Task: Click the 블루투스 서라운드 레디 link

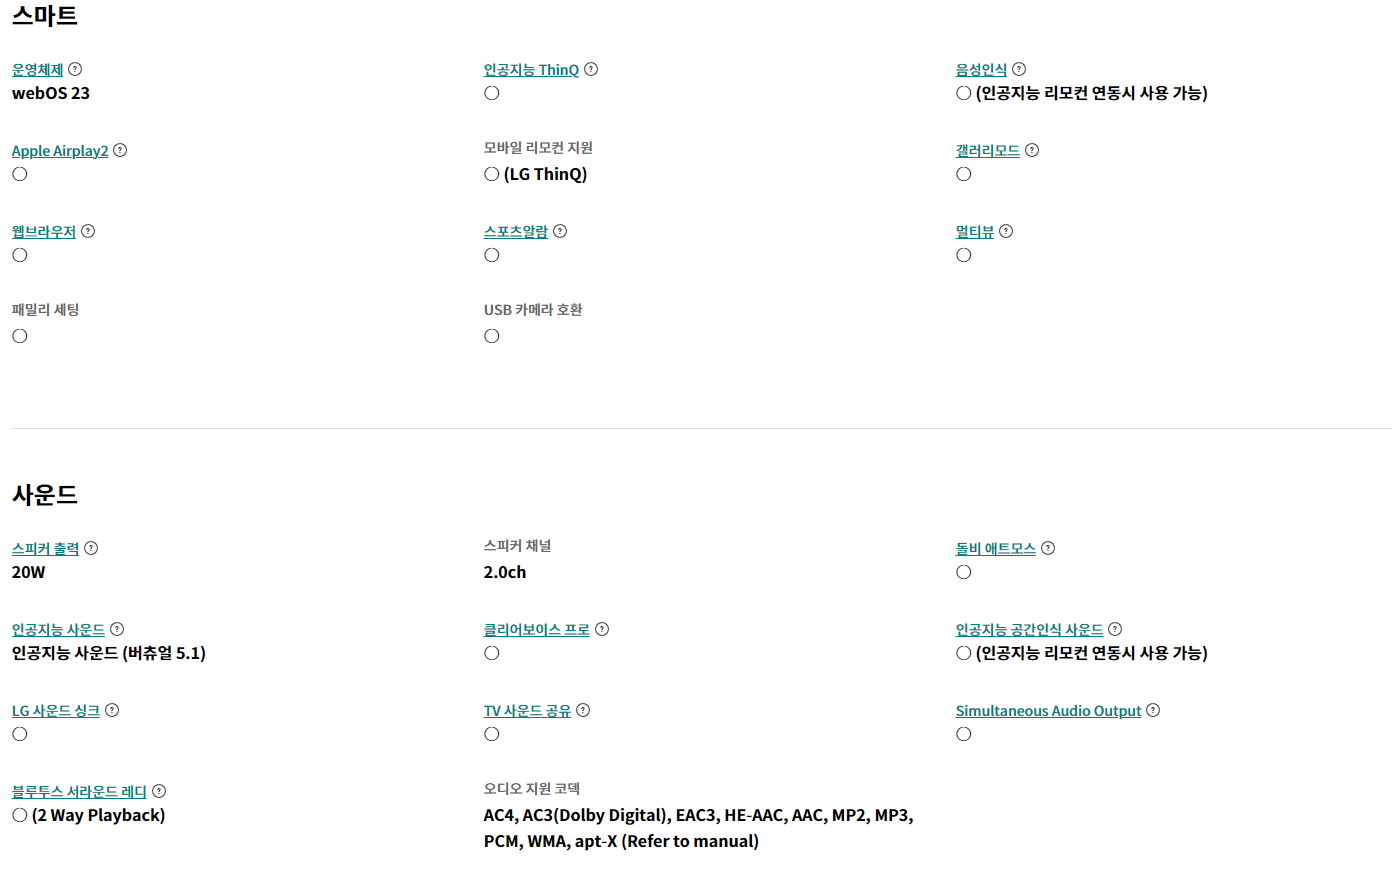Action: [x=79, y=792]
